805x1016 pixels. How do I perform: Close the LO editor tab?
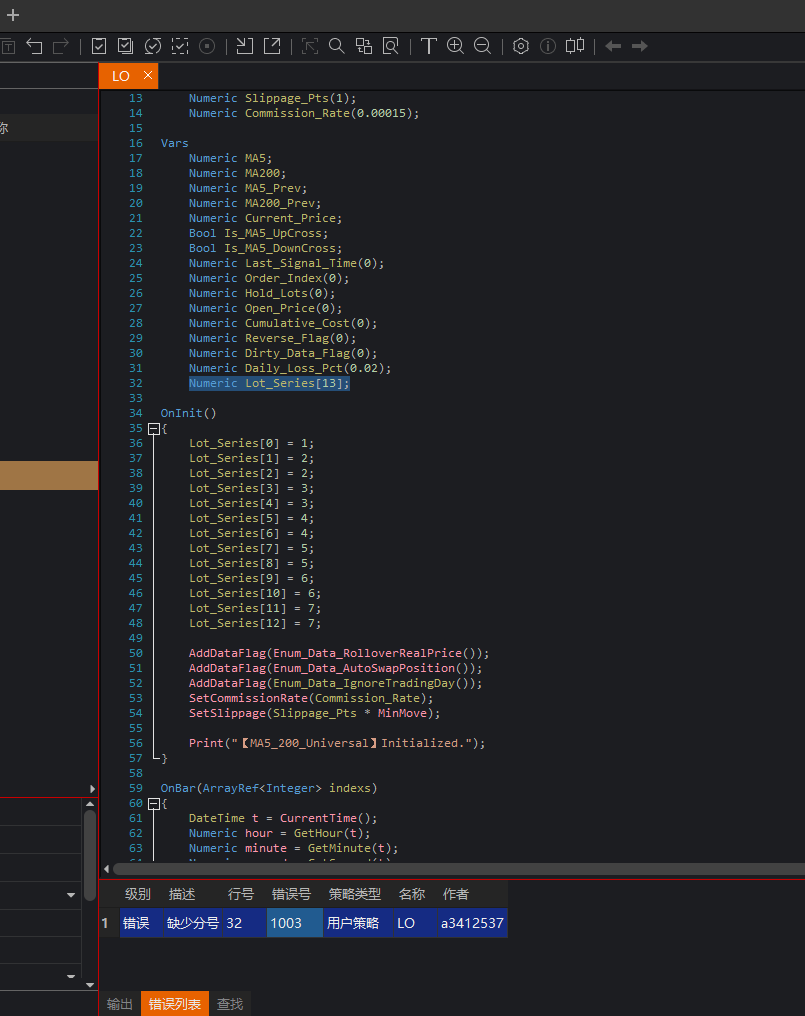pyautogui.click(x=148, y=76)
